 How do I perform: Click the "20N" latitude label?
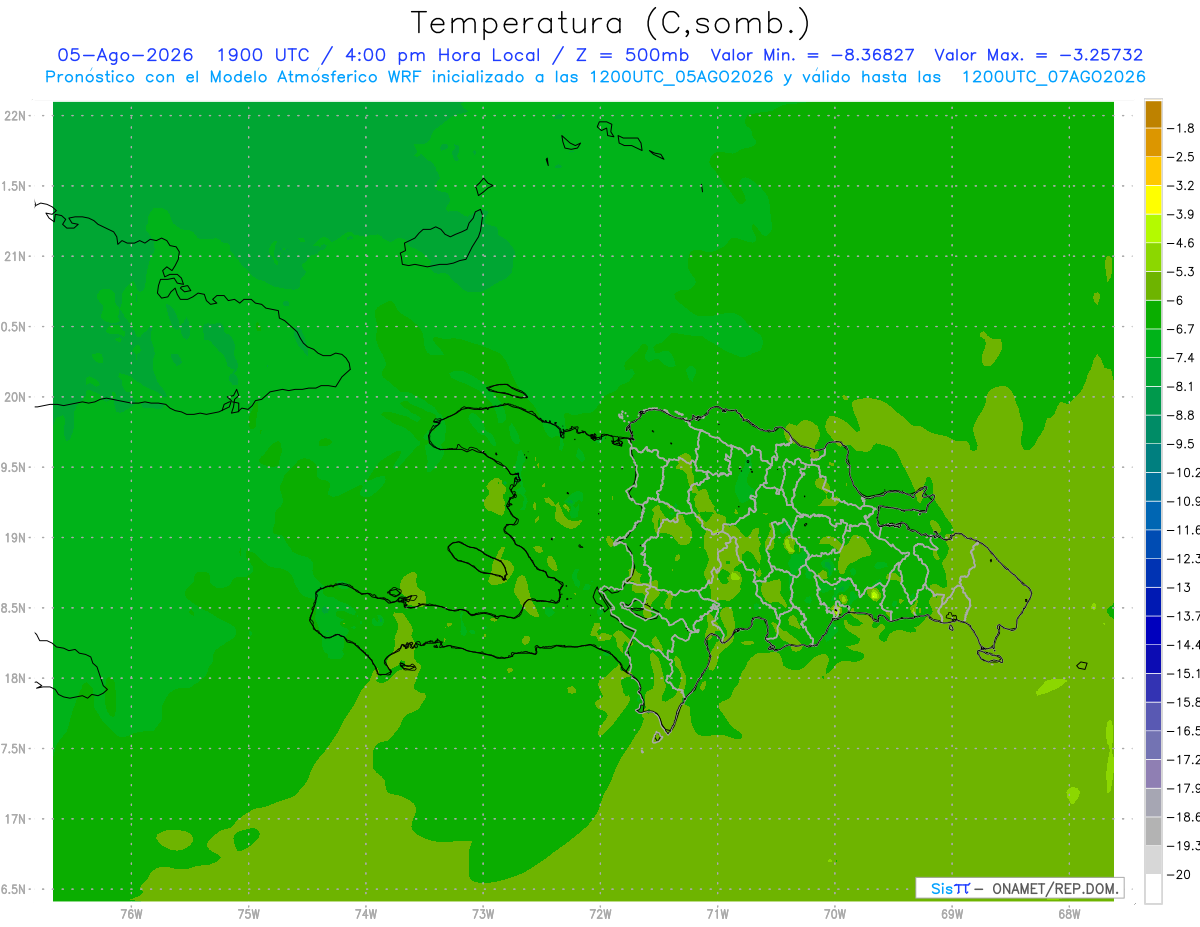tap(17, 397)
